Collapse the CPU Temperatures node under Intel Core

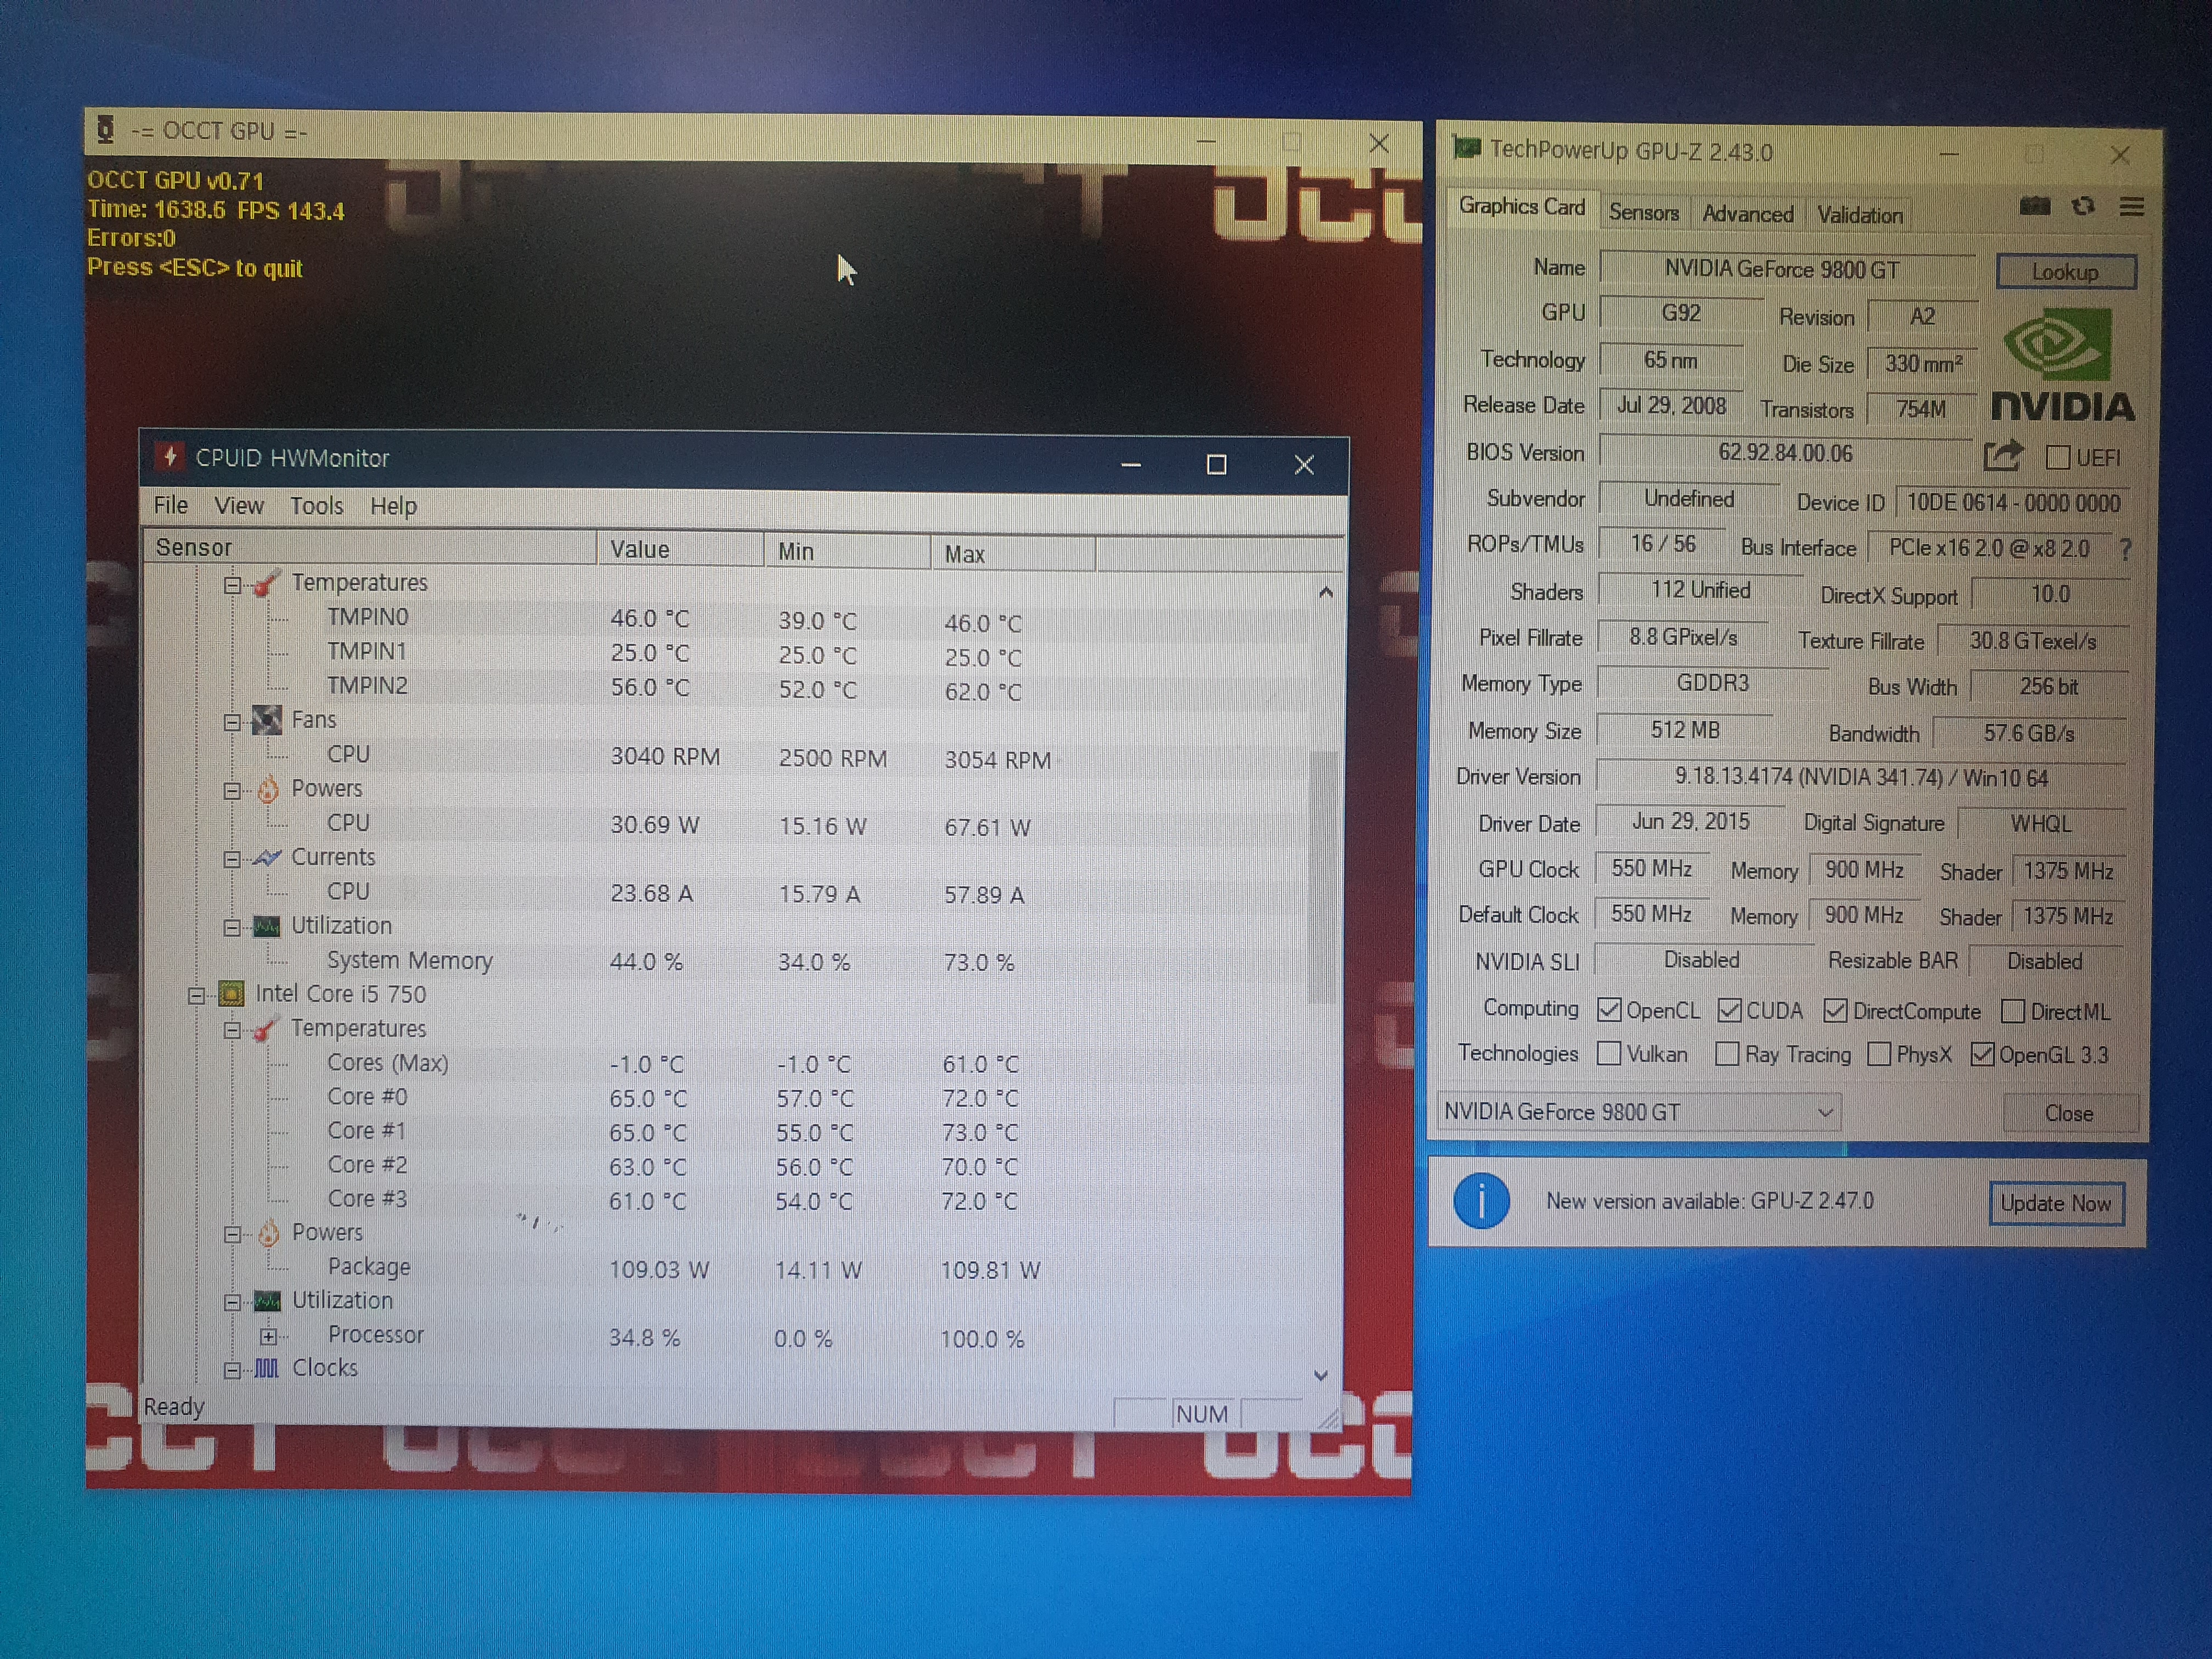click(232, 1030)
